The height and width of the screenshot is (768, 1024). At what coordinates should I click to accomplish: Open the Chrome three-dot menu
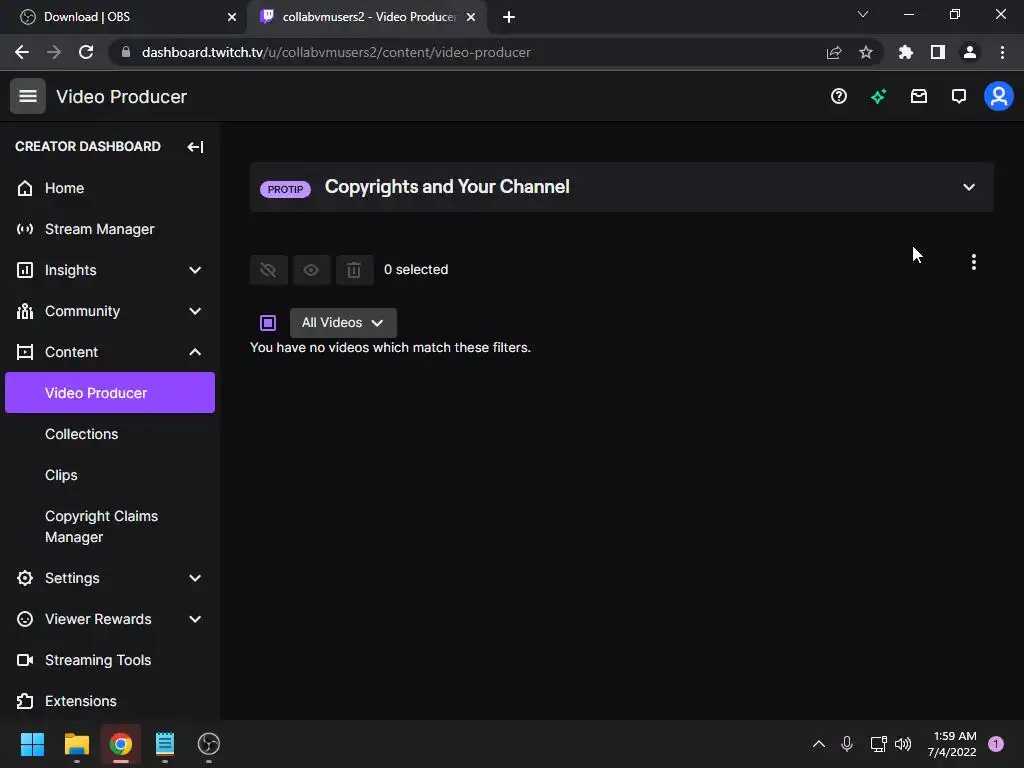click(x=1002, y=52)
